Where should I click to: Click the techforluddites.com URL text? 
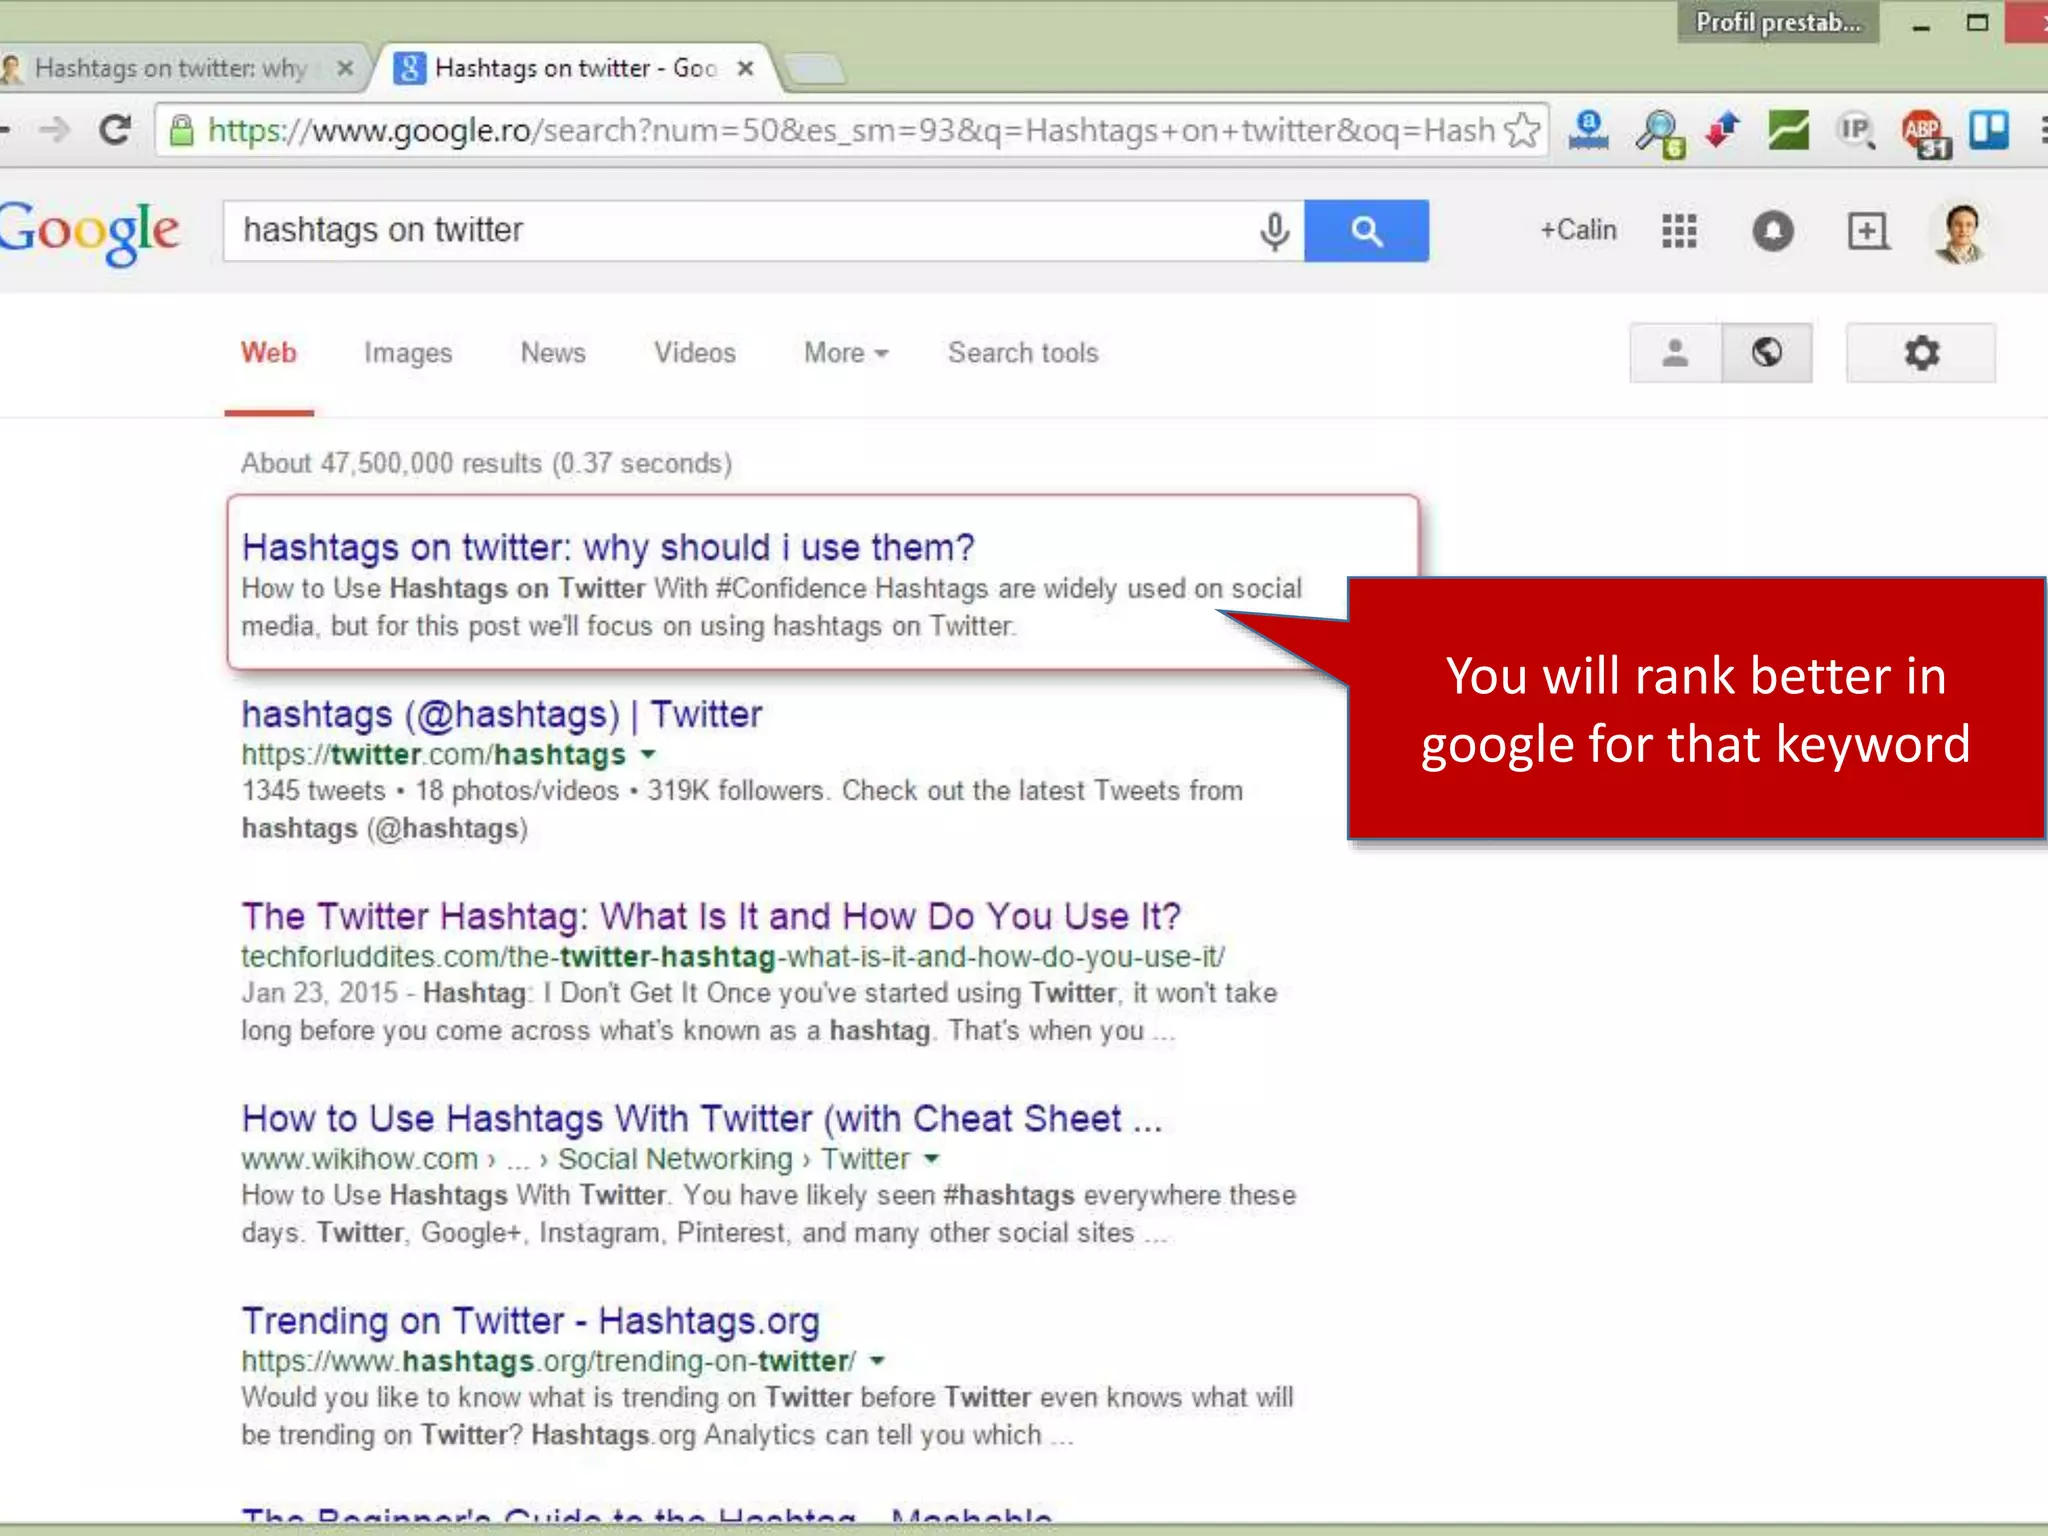click(x=733, y=957)
